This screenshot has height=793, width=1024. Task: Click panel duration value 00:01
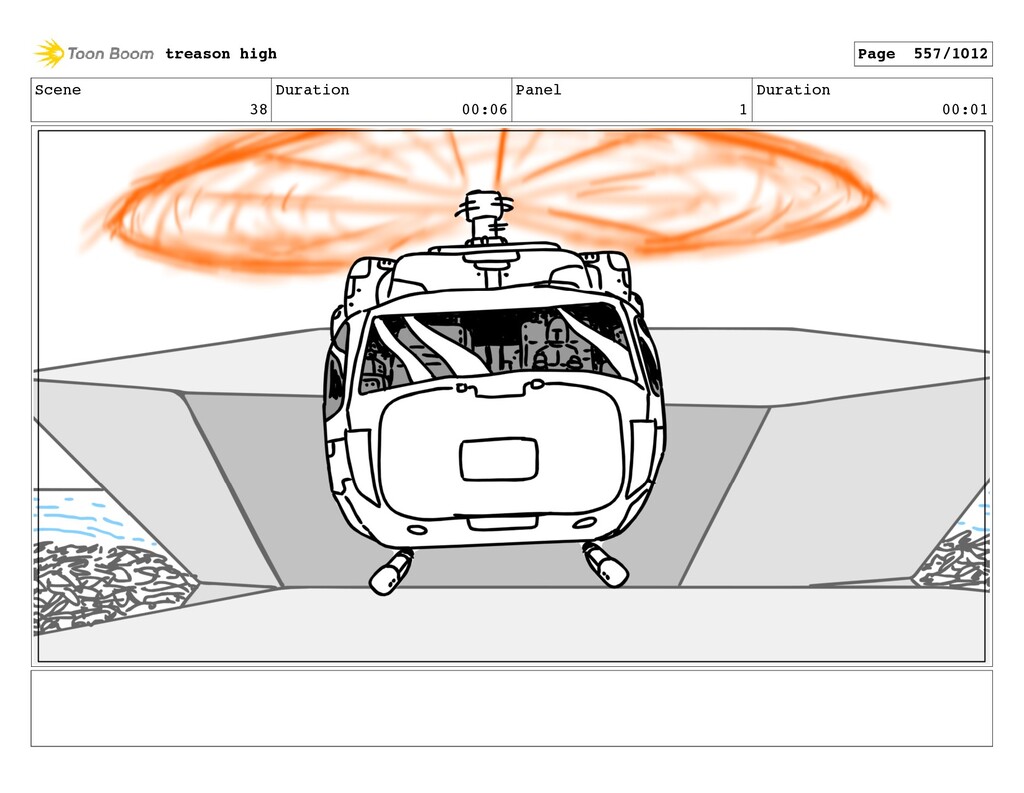point(965,110)
